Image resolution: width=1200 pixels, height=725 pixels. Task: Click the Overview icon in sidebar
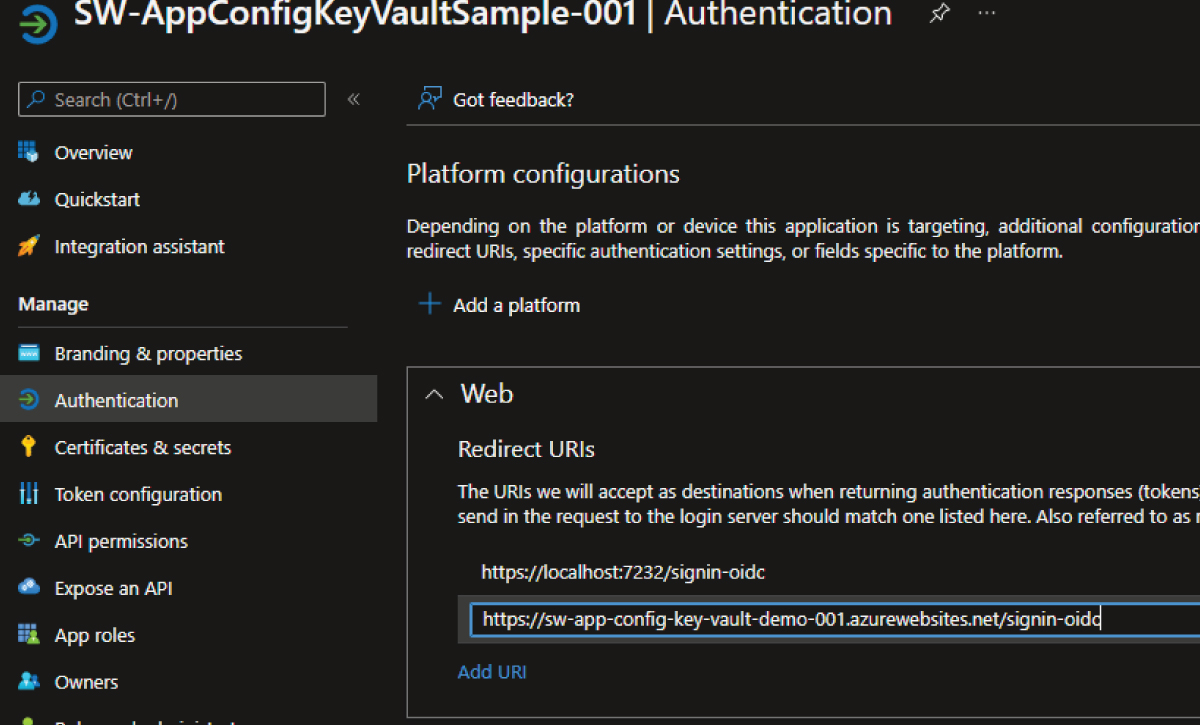click(28, 152)
